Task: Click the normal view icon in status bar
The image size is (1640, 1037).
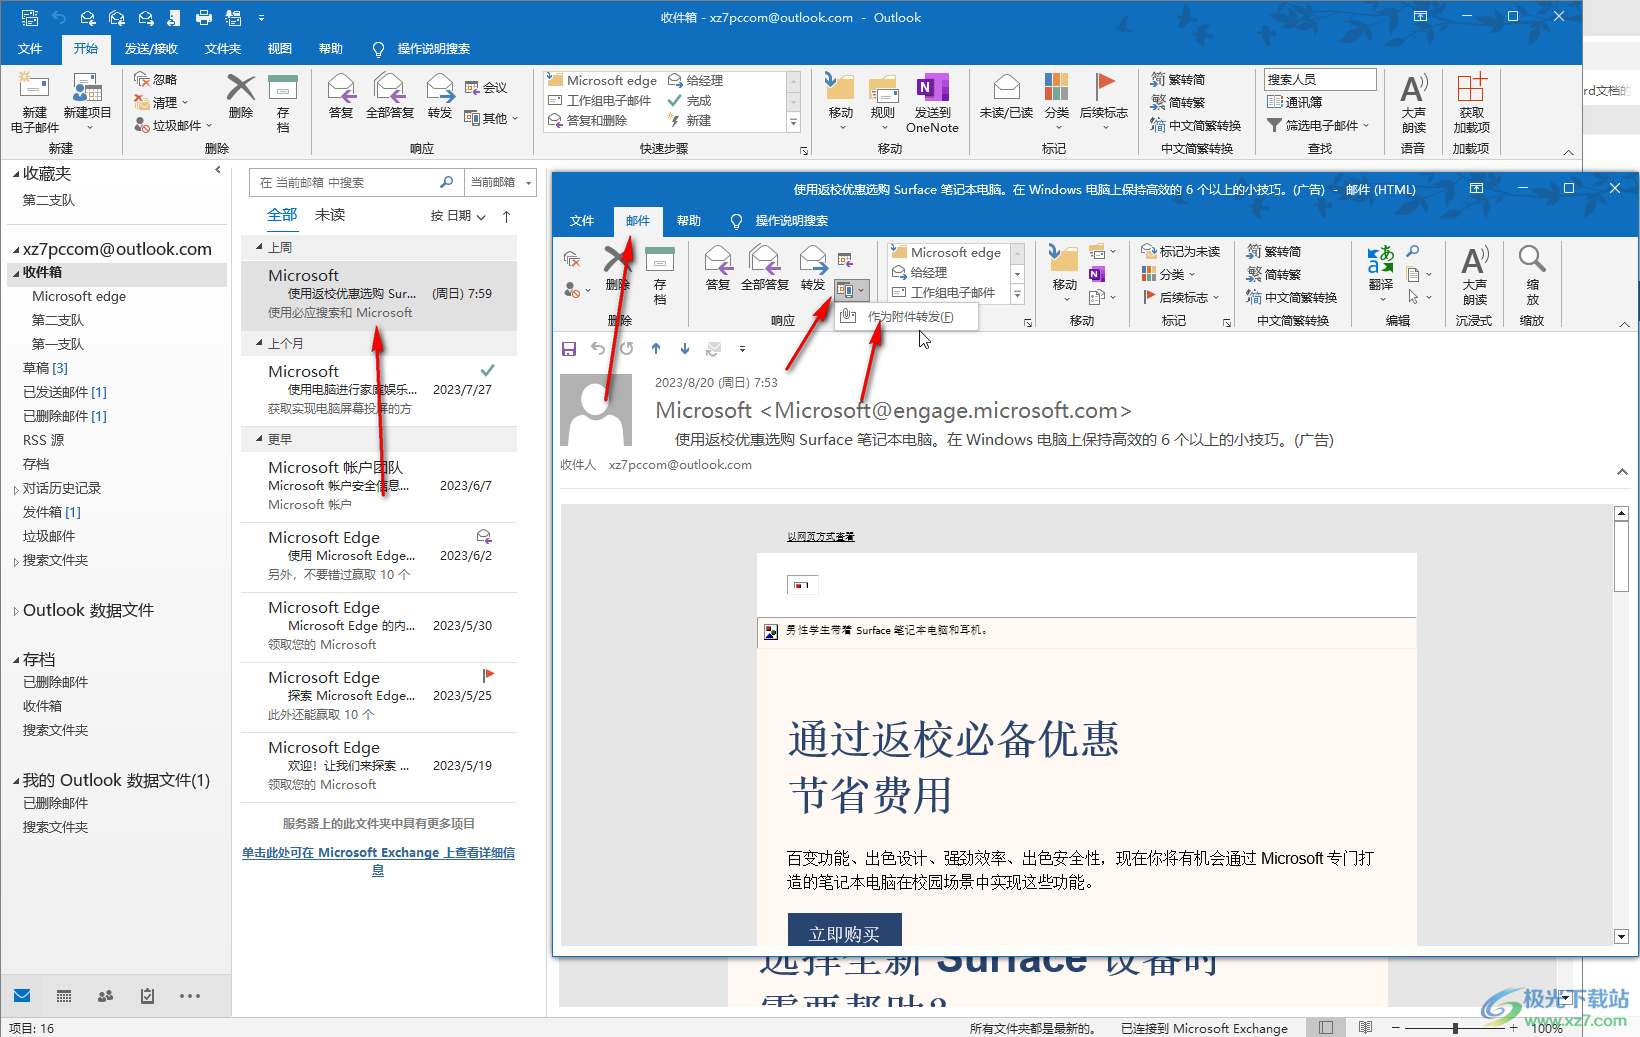Action: tap(1326, 1027)
